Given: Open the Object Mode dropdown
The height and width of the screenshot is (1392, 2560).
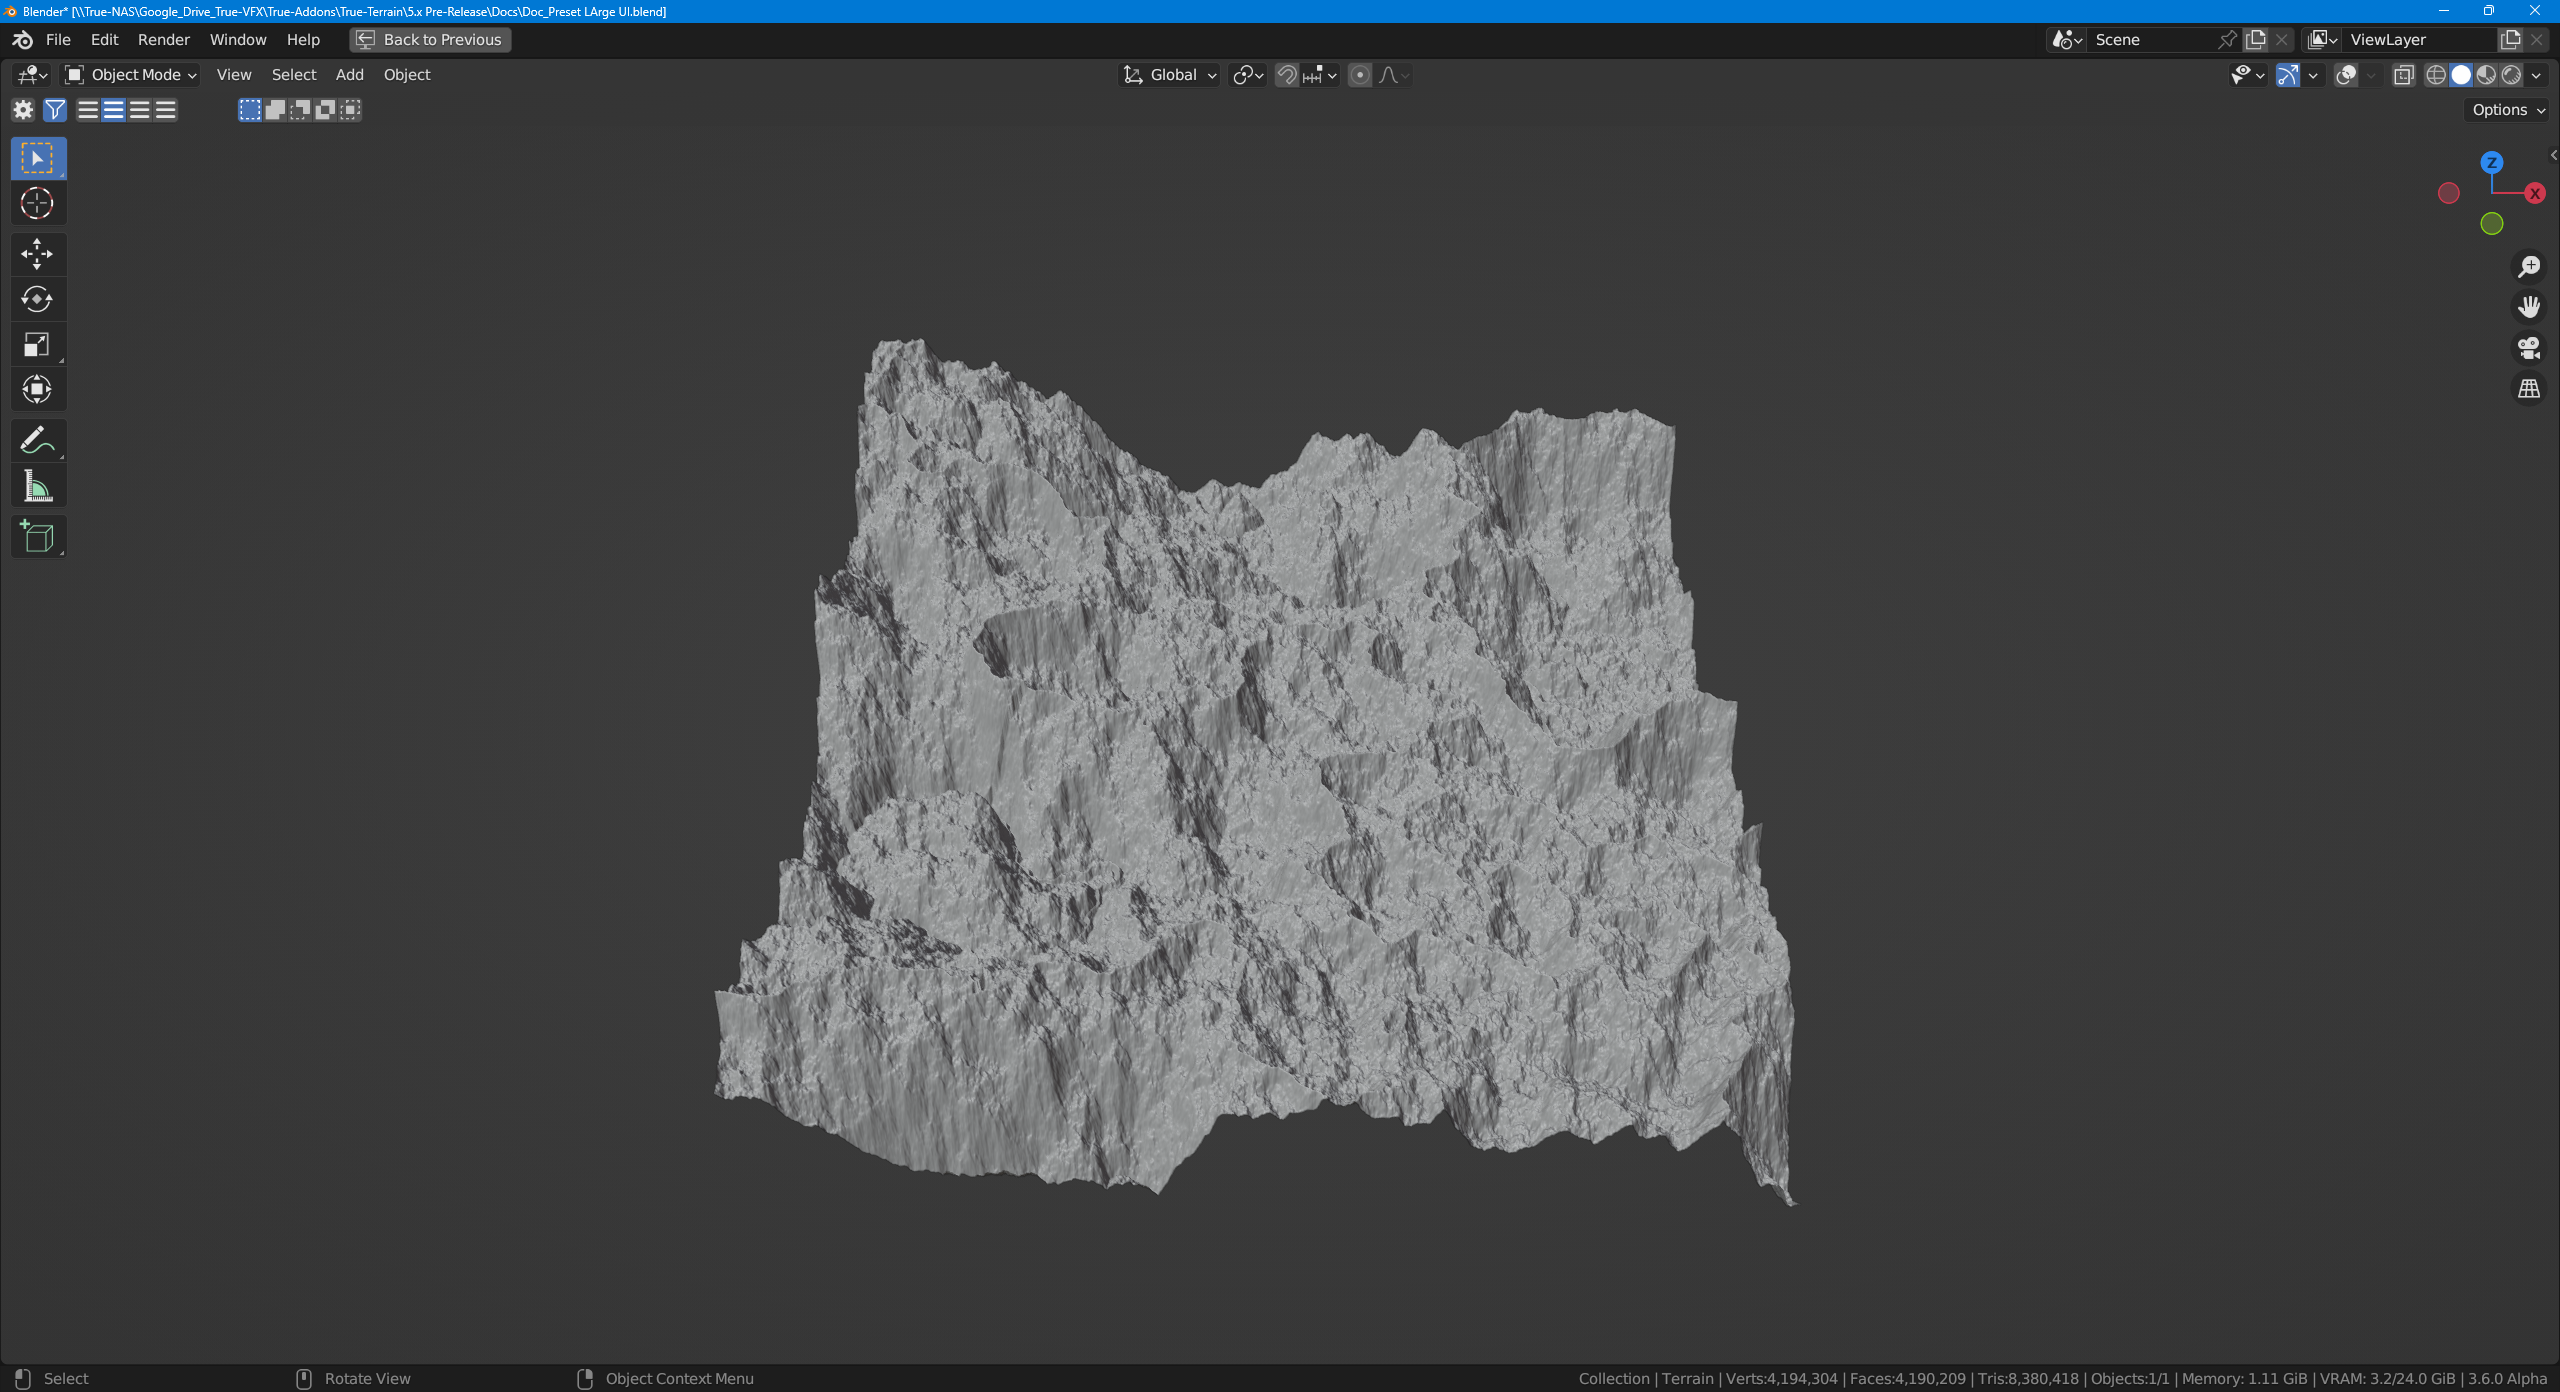Looking at the screenshot, I should pyautogui.click(x=131, y=75).
